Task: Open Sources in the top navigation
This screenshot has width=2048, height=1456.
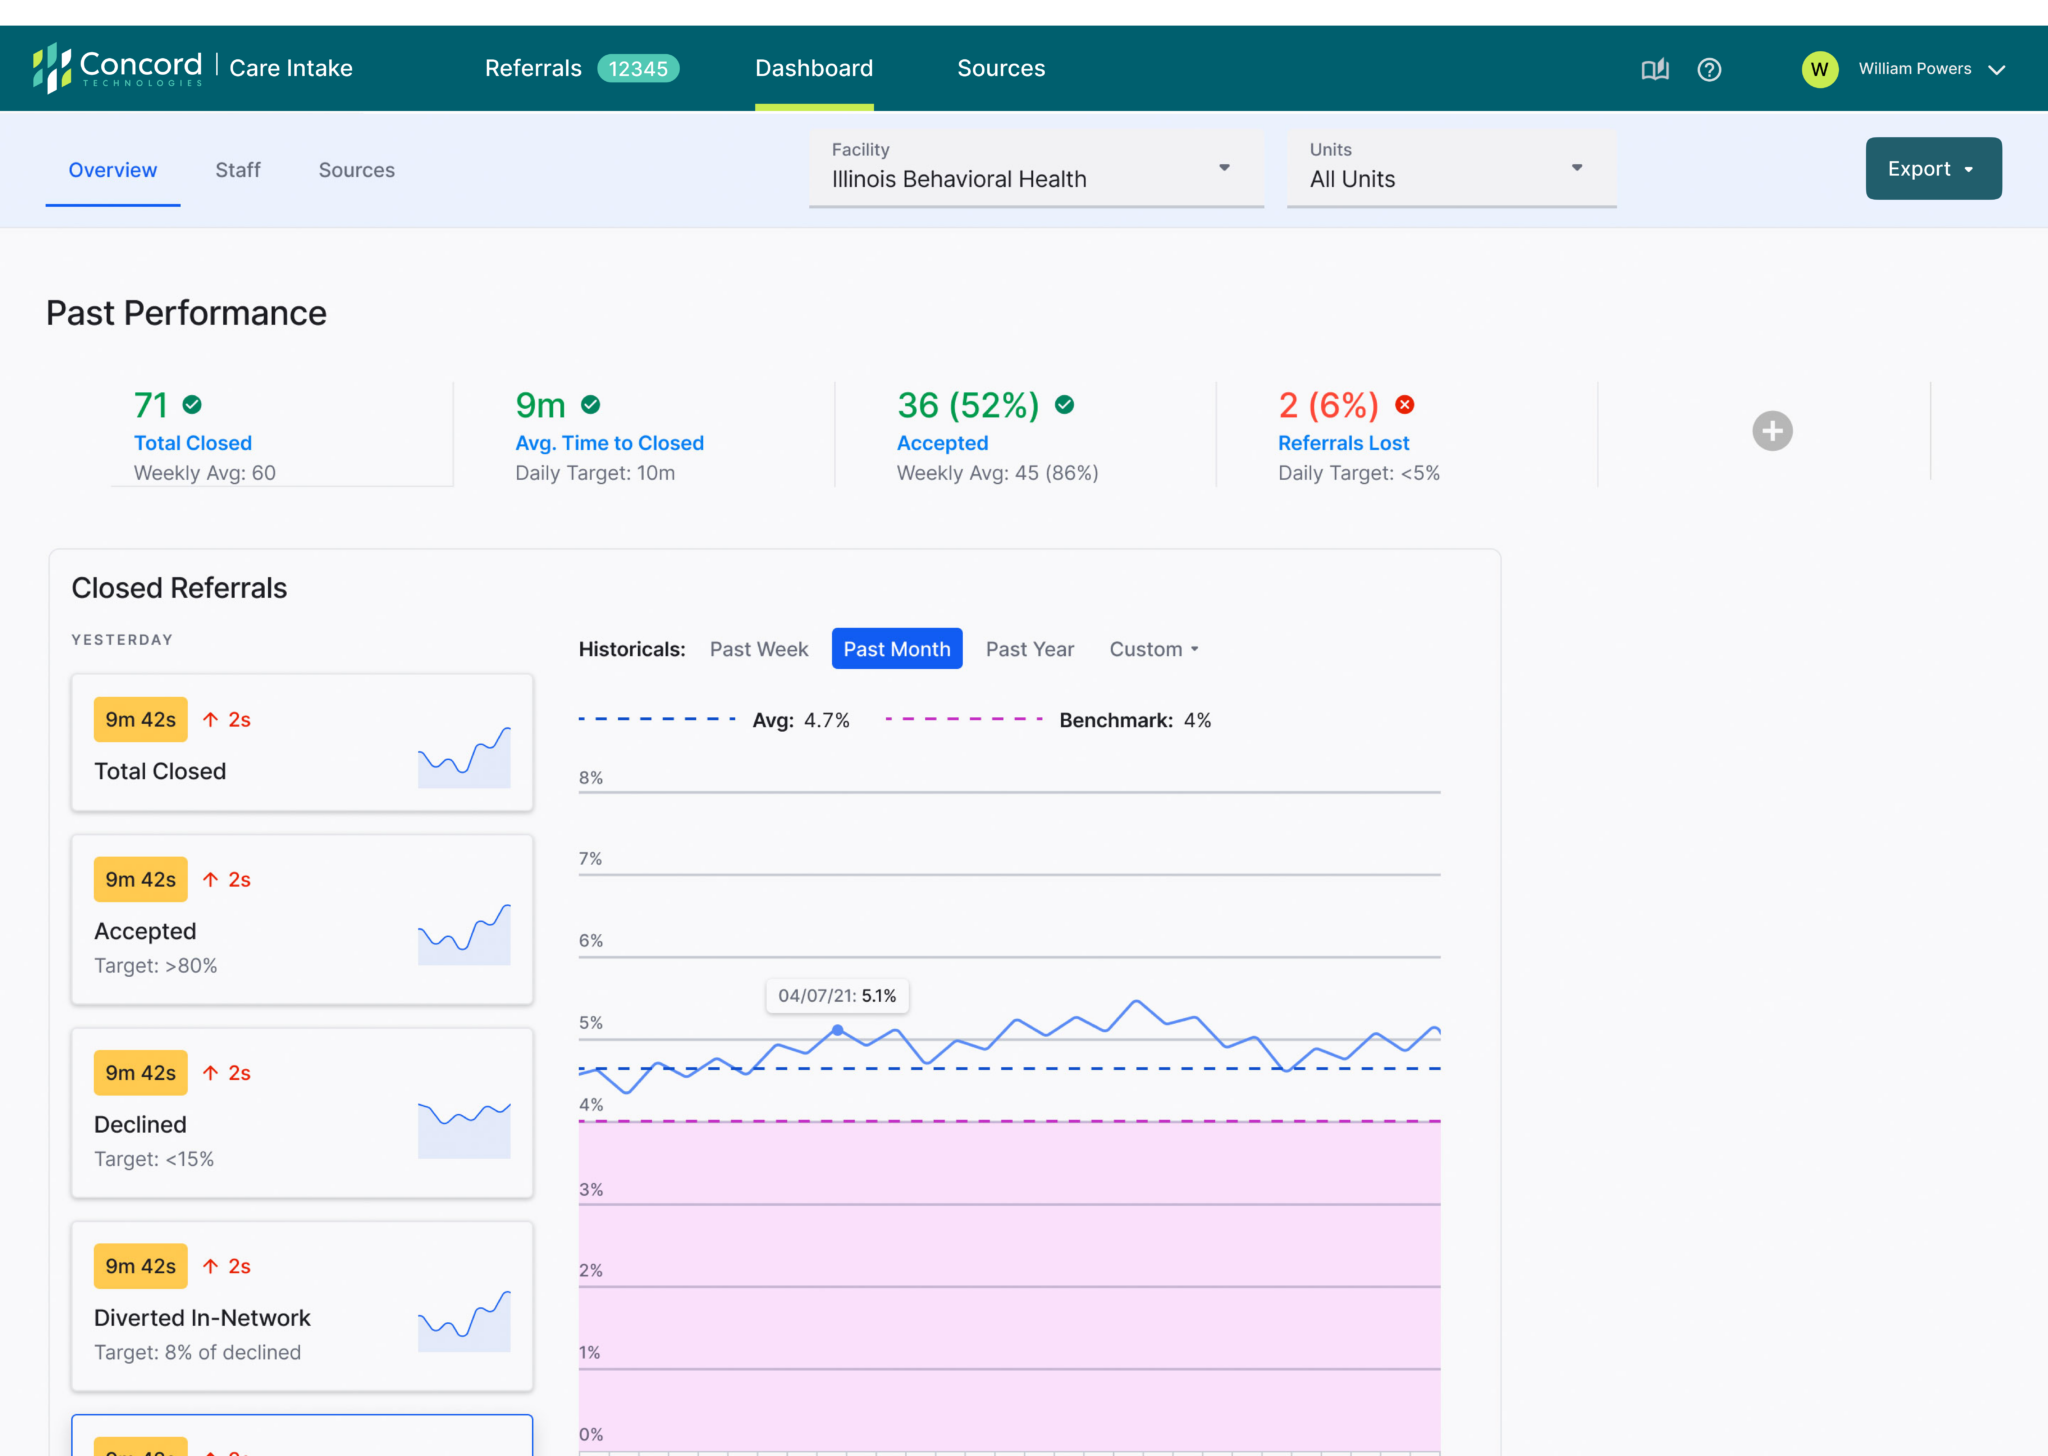Action: click(1000, 68)
